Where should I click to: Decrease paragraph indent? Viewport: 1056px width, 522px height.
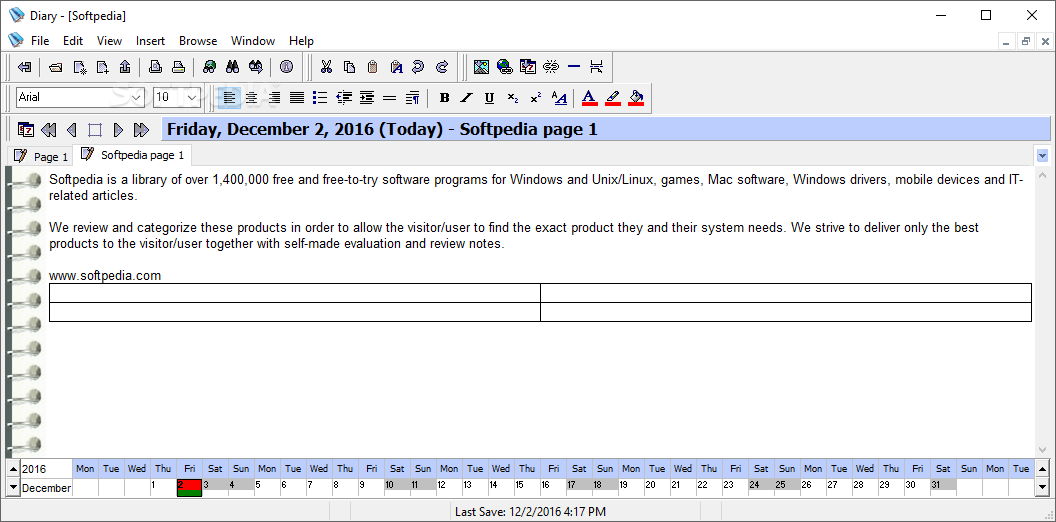(343, 98)
